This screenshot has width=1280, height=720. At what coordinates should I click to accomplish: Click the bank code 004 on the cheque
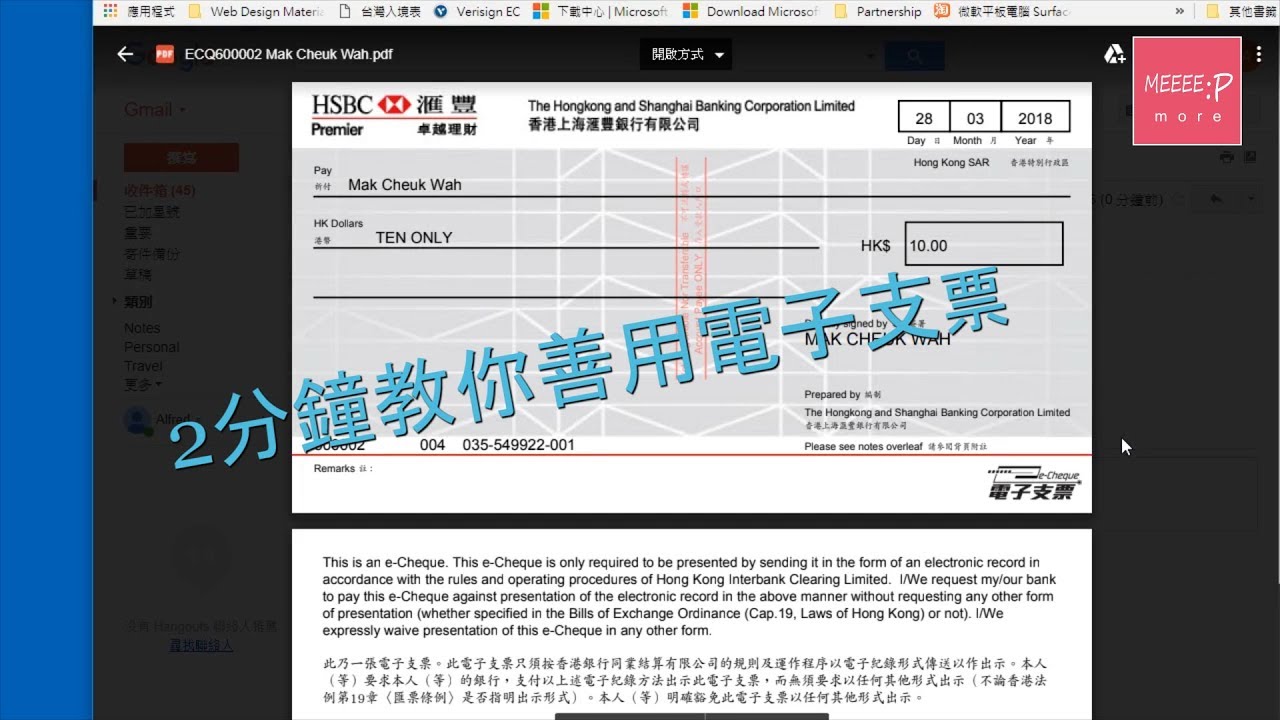coord(432,445)
